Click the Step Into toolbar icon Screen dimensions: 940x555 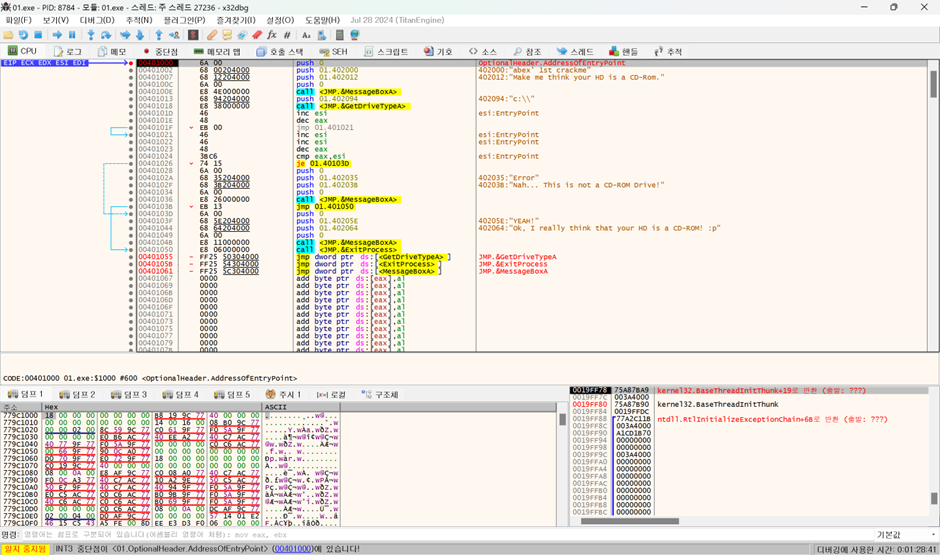coord(90,35)
